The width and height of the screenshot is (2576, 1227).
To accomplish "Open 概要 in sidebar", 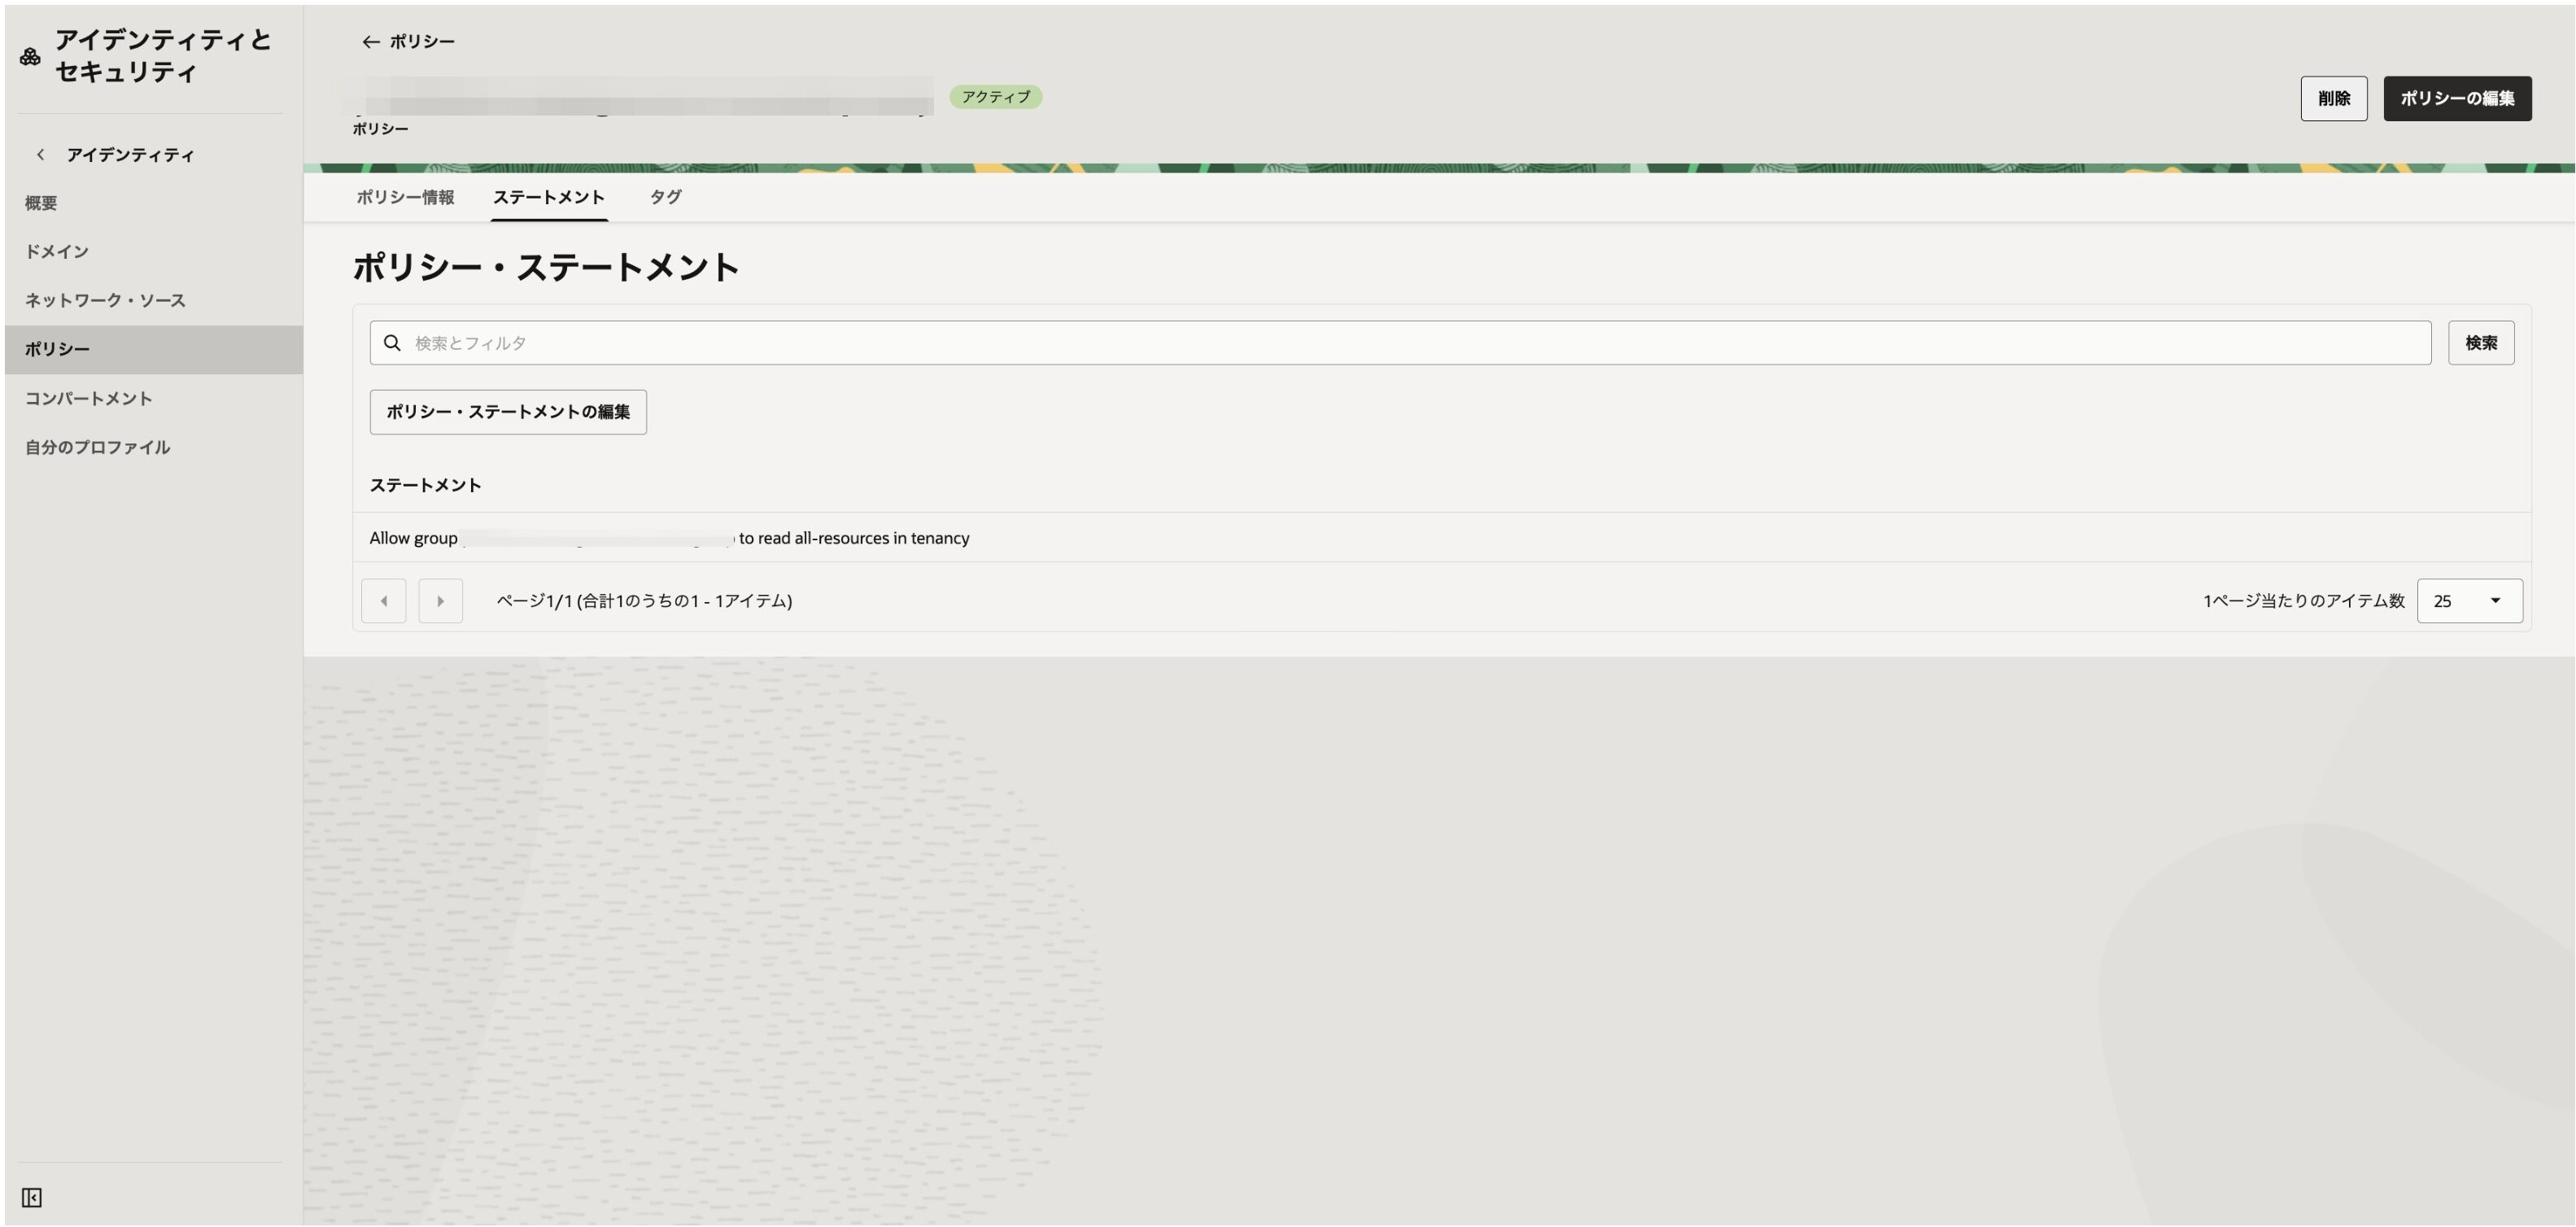I will 41,203.
